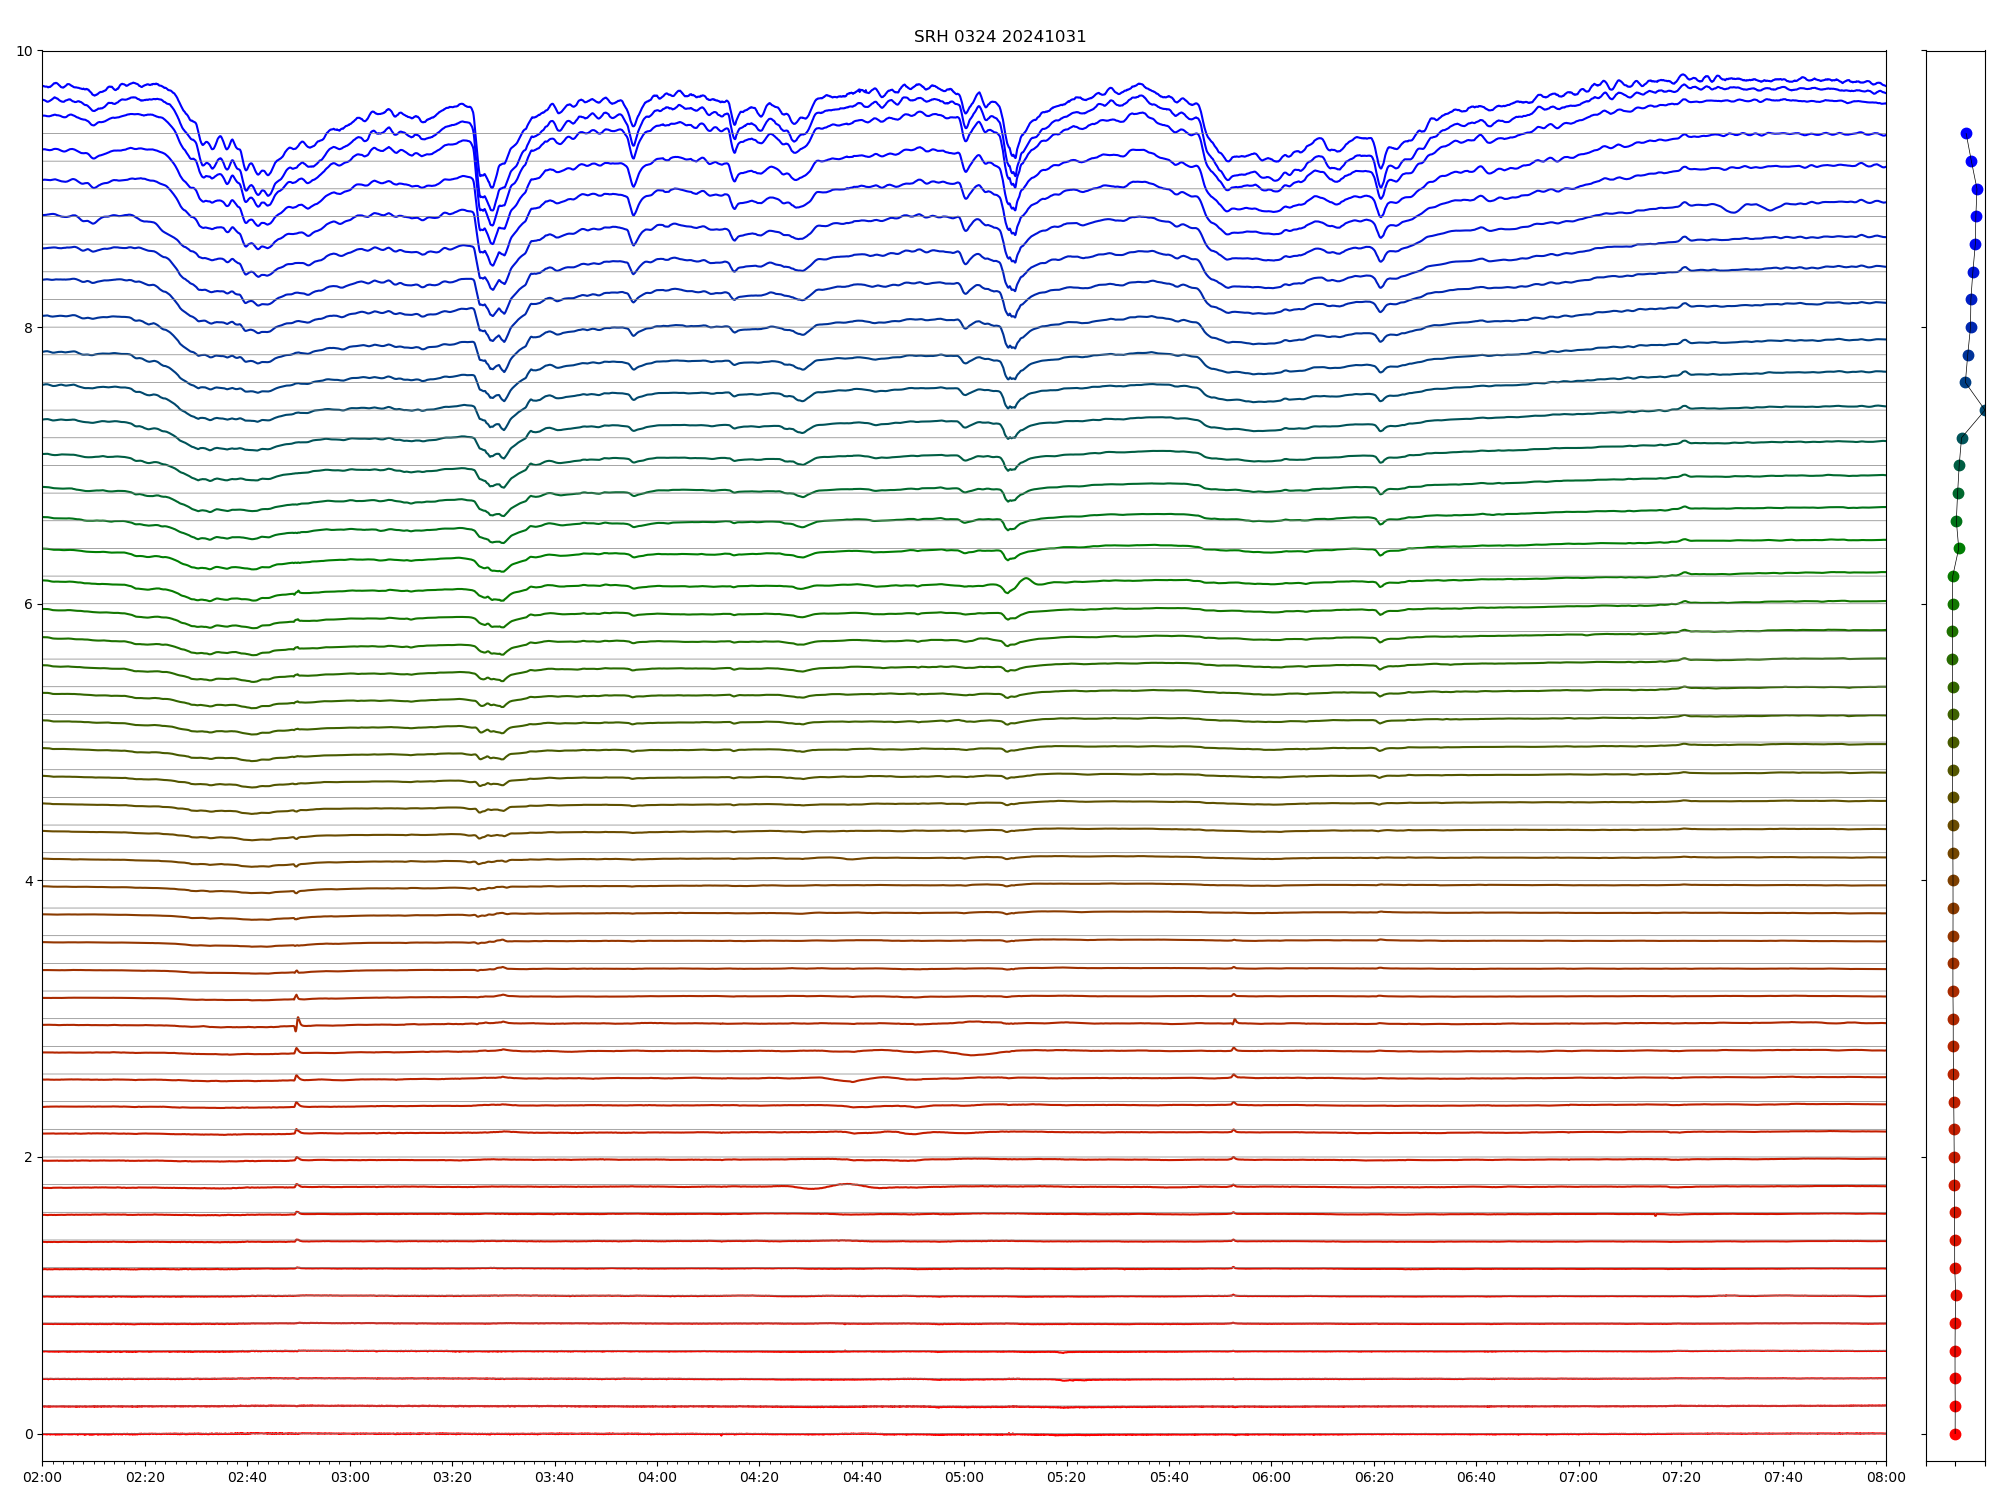Click the 08:00 label at axis end
Image resolution: width=2000 pixels, height=1500 pixels.
click(x=1886, y=1477)
